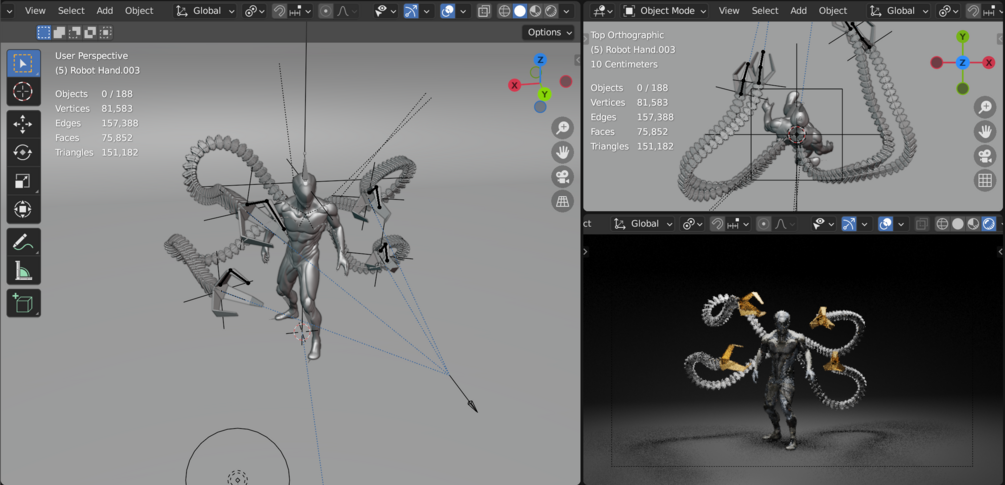
Task: Click zoom view icon in perspective viewport
Action: [562, 129]
